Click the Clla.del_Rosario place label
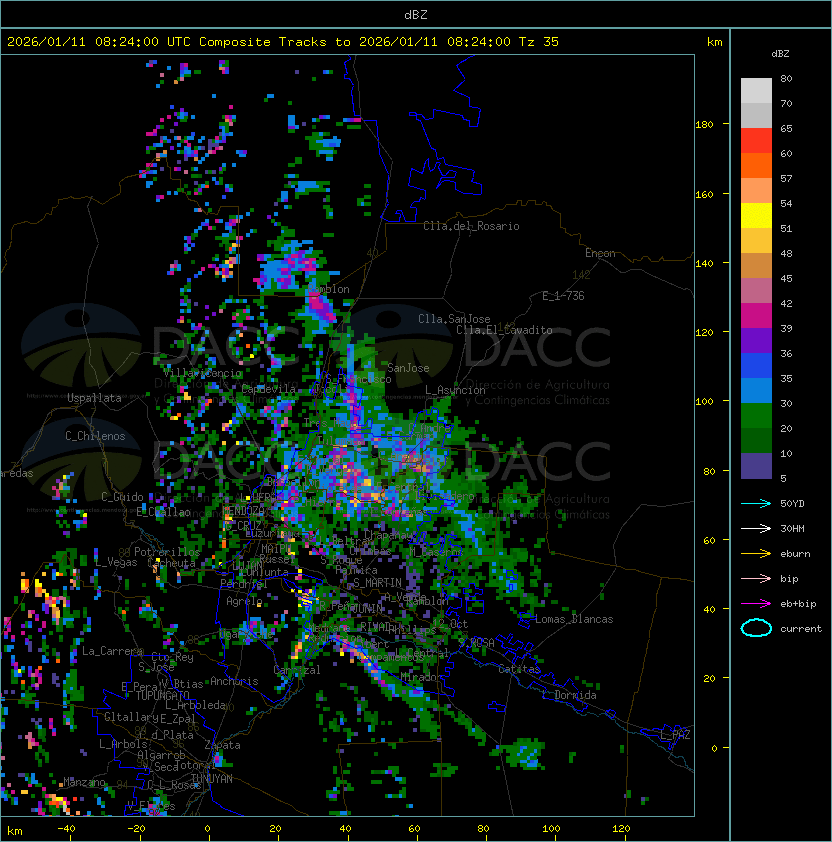The width and height of the screenshot is (832, 842). coord(471,226)
